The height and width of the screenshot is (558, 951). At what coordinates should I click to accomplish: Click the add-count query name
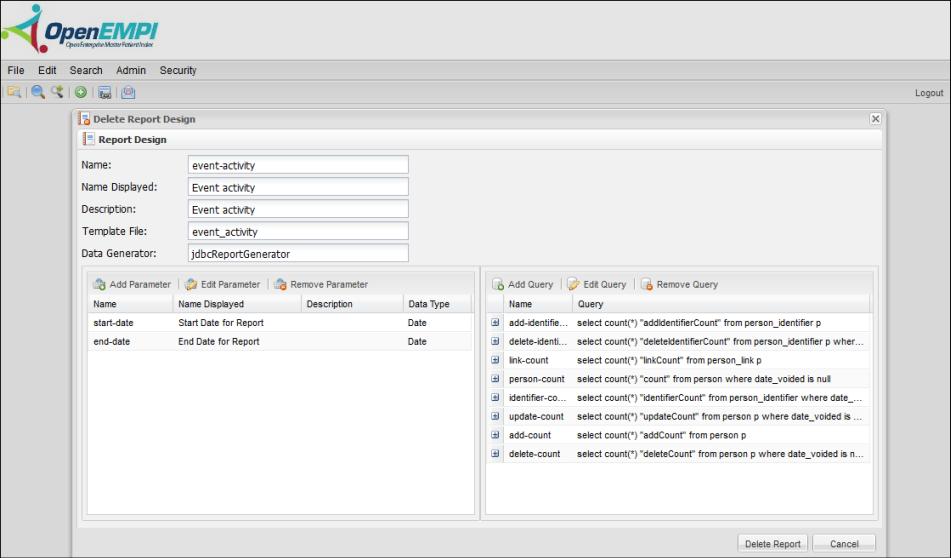point(529,435)
